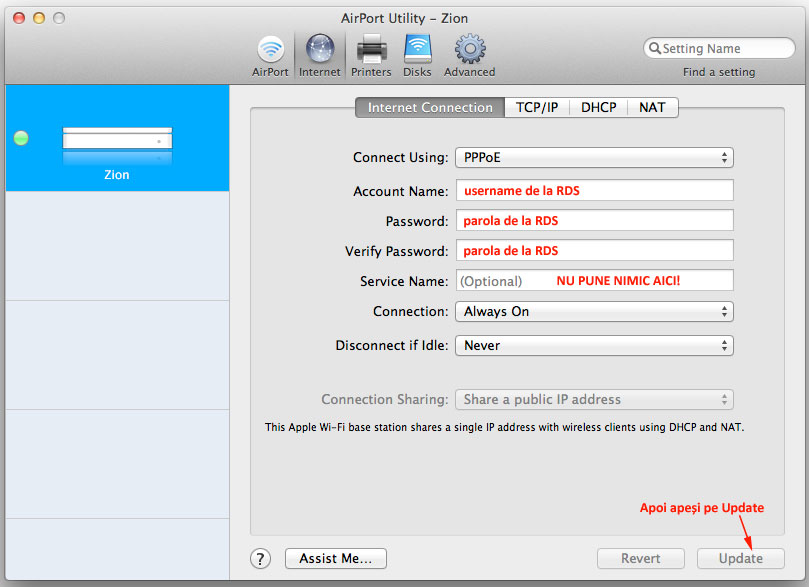Screen dimensions: 809x587
Task: Open the Disconnect if Idle dropdown
Action: (594, 346)
